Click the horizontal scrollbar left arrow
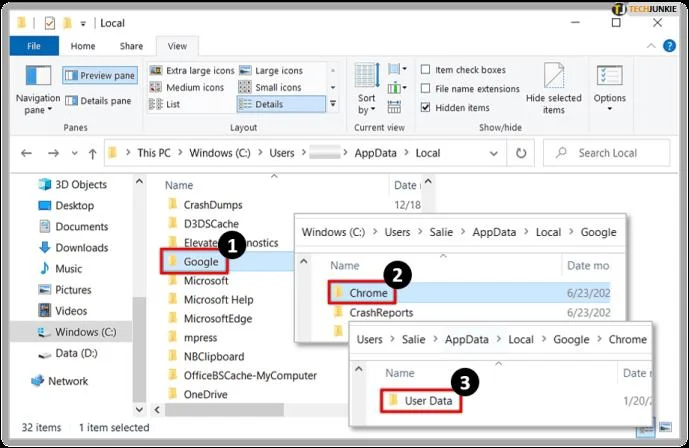 (x=157, y=410)
